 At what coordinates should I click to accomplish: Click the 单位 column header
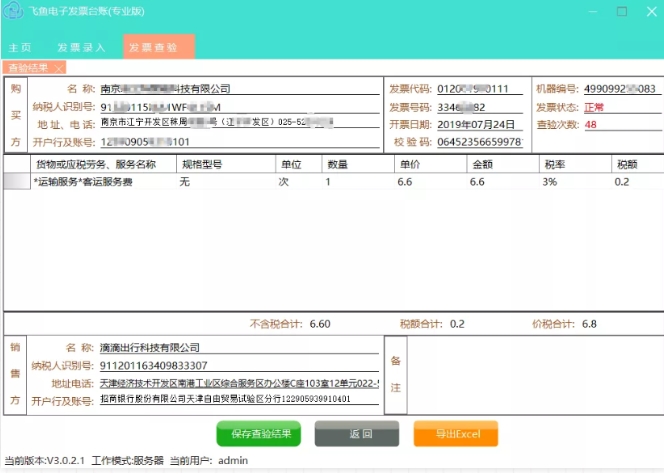point(299,164)
